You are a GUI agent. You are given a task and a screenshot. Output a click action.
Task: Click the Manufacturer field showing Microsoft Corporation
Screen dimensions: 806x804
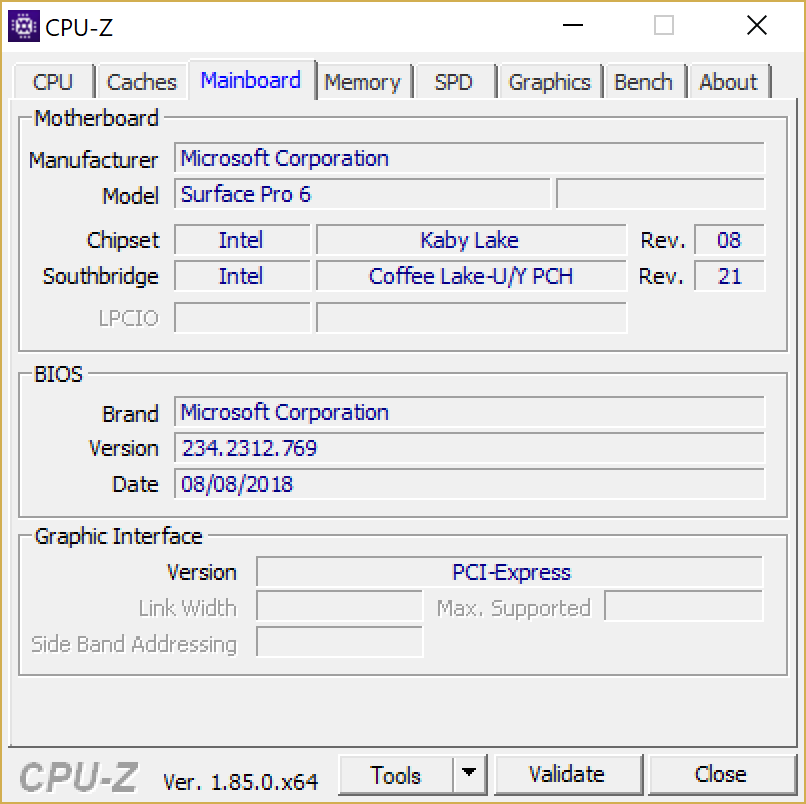(469, 159)
